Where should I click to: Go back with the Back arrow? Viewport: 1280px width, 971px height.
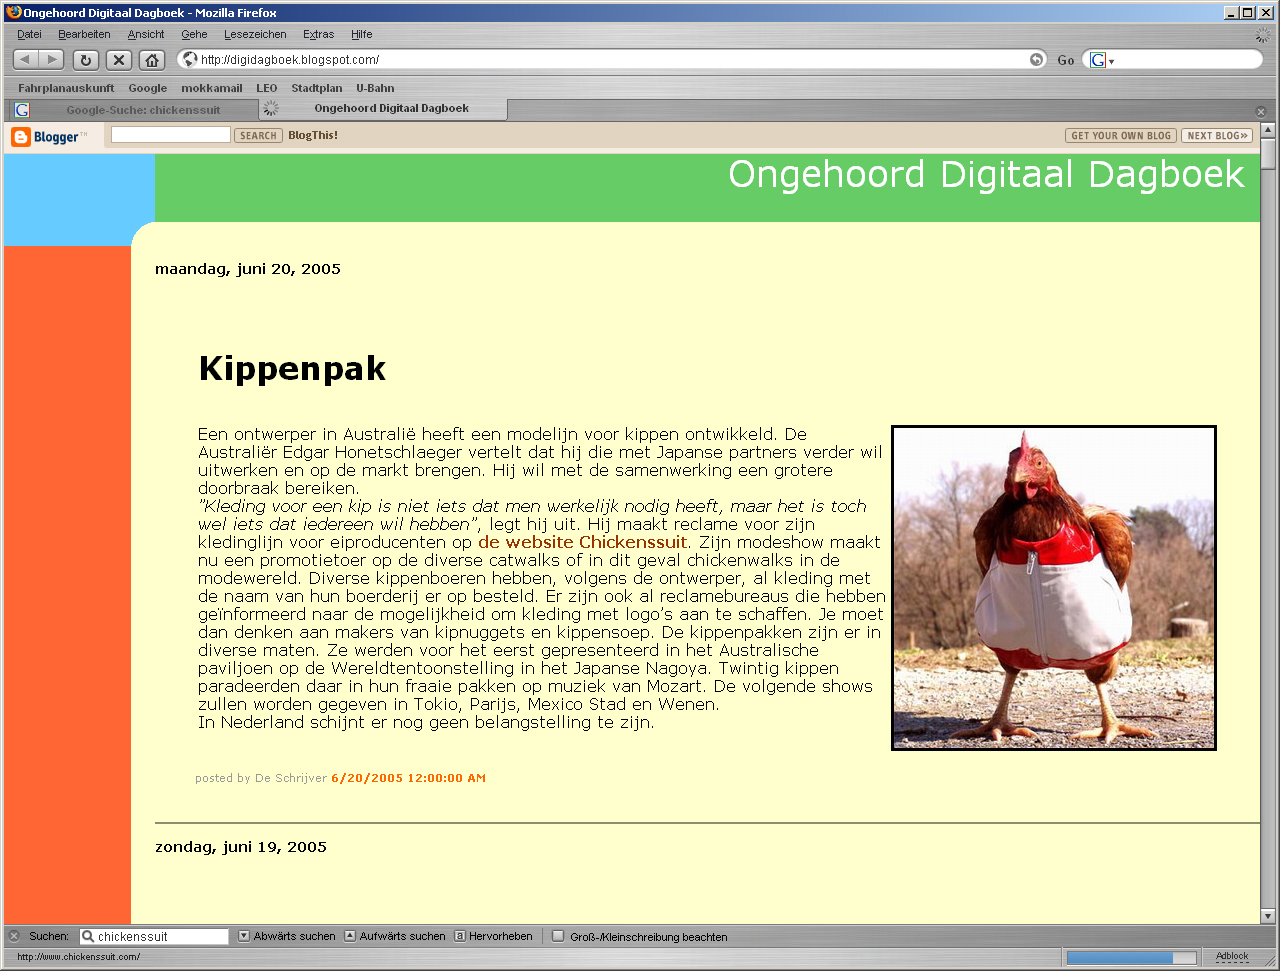pos(26,60)
